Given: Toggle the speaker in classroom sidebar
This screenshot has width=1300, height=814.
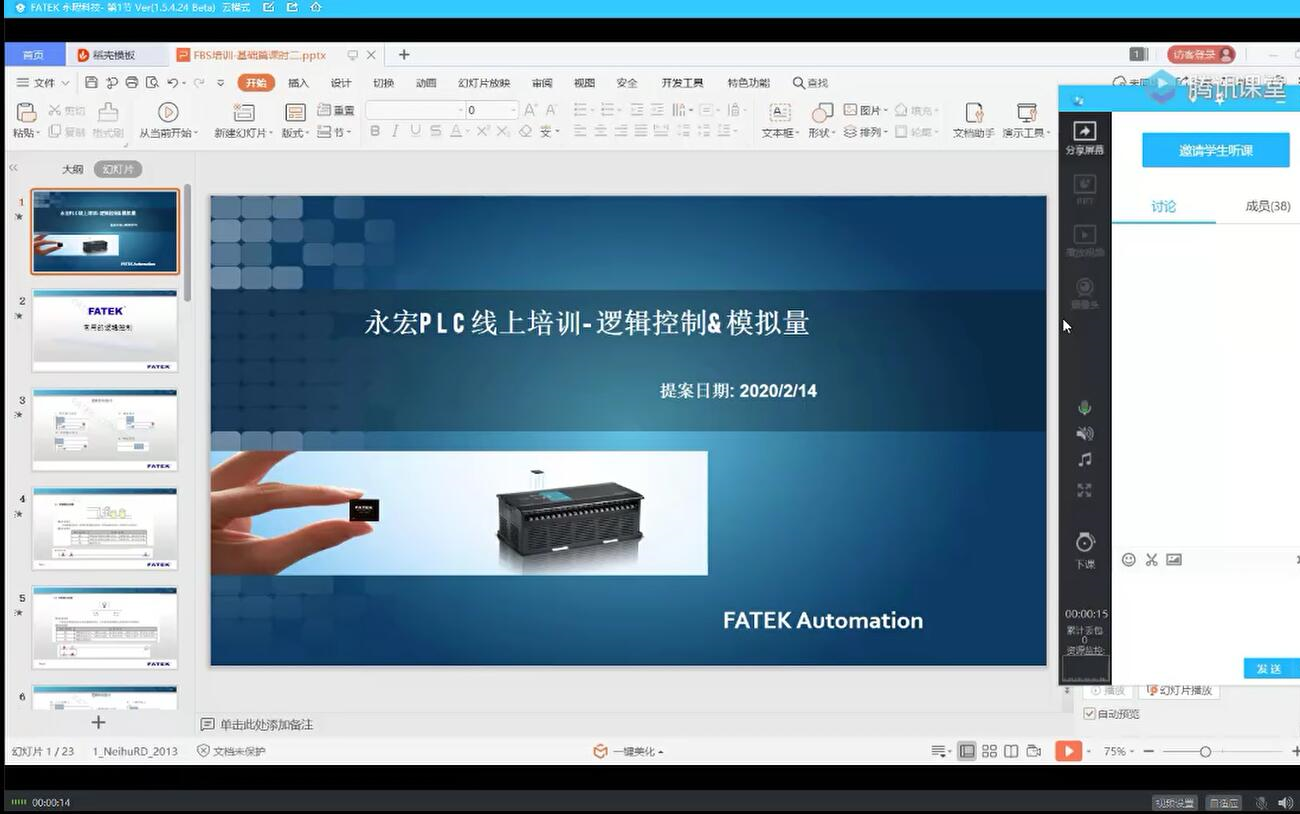Looking at the screenshot, I should pos(1085,434).
